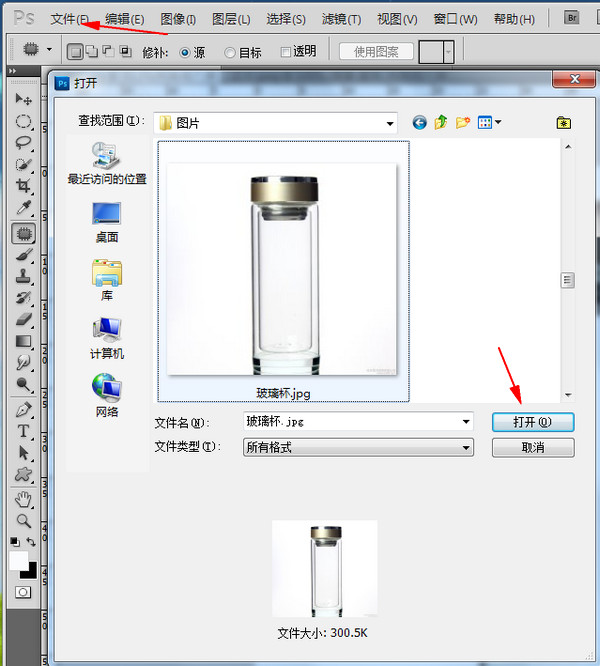Click the 取消 (Cancel) button
The height and width of the screenshot is (666, 600).
tap(533, 447)
